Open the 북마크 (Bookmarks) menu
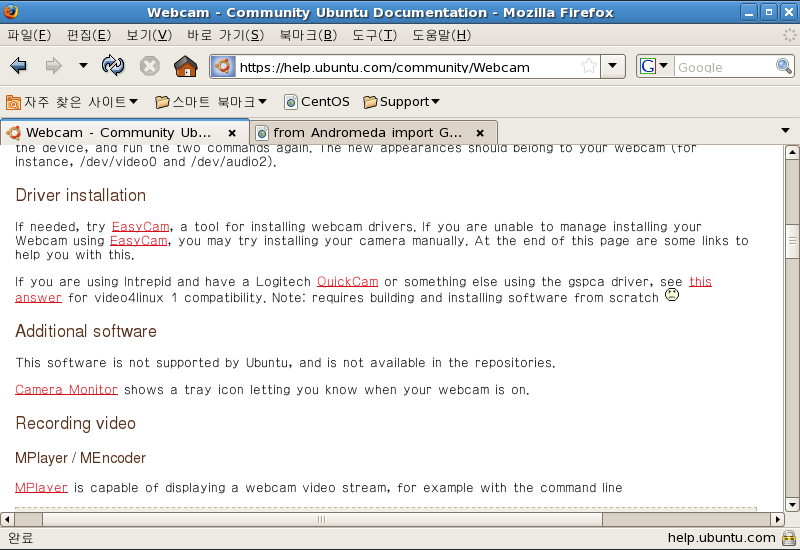Viewport: 800px width, 550px height. click(308, 35)
